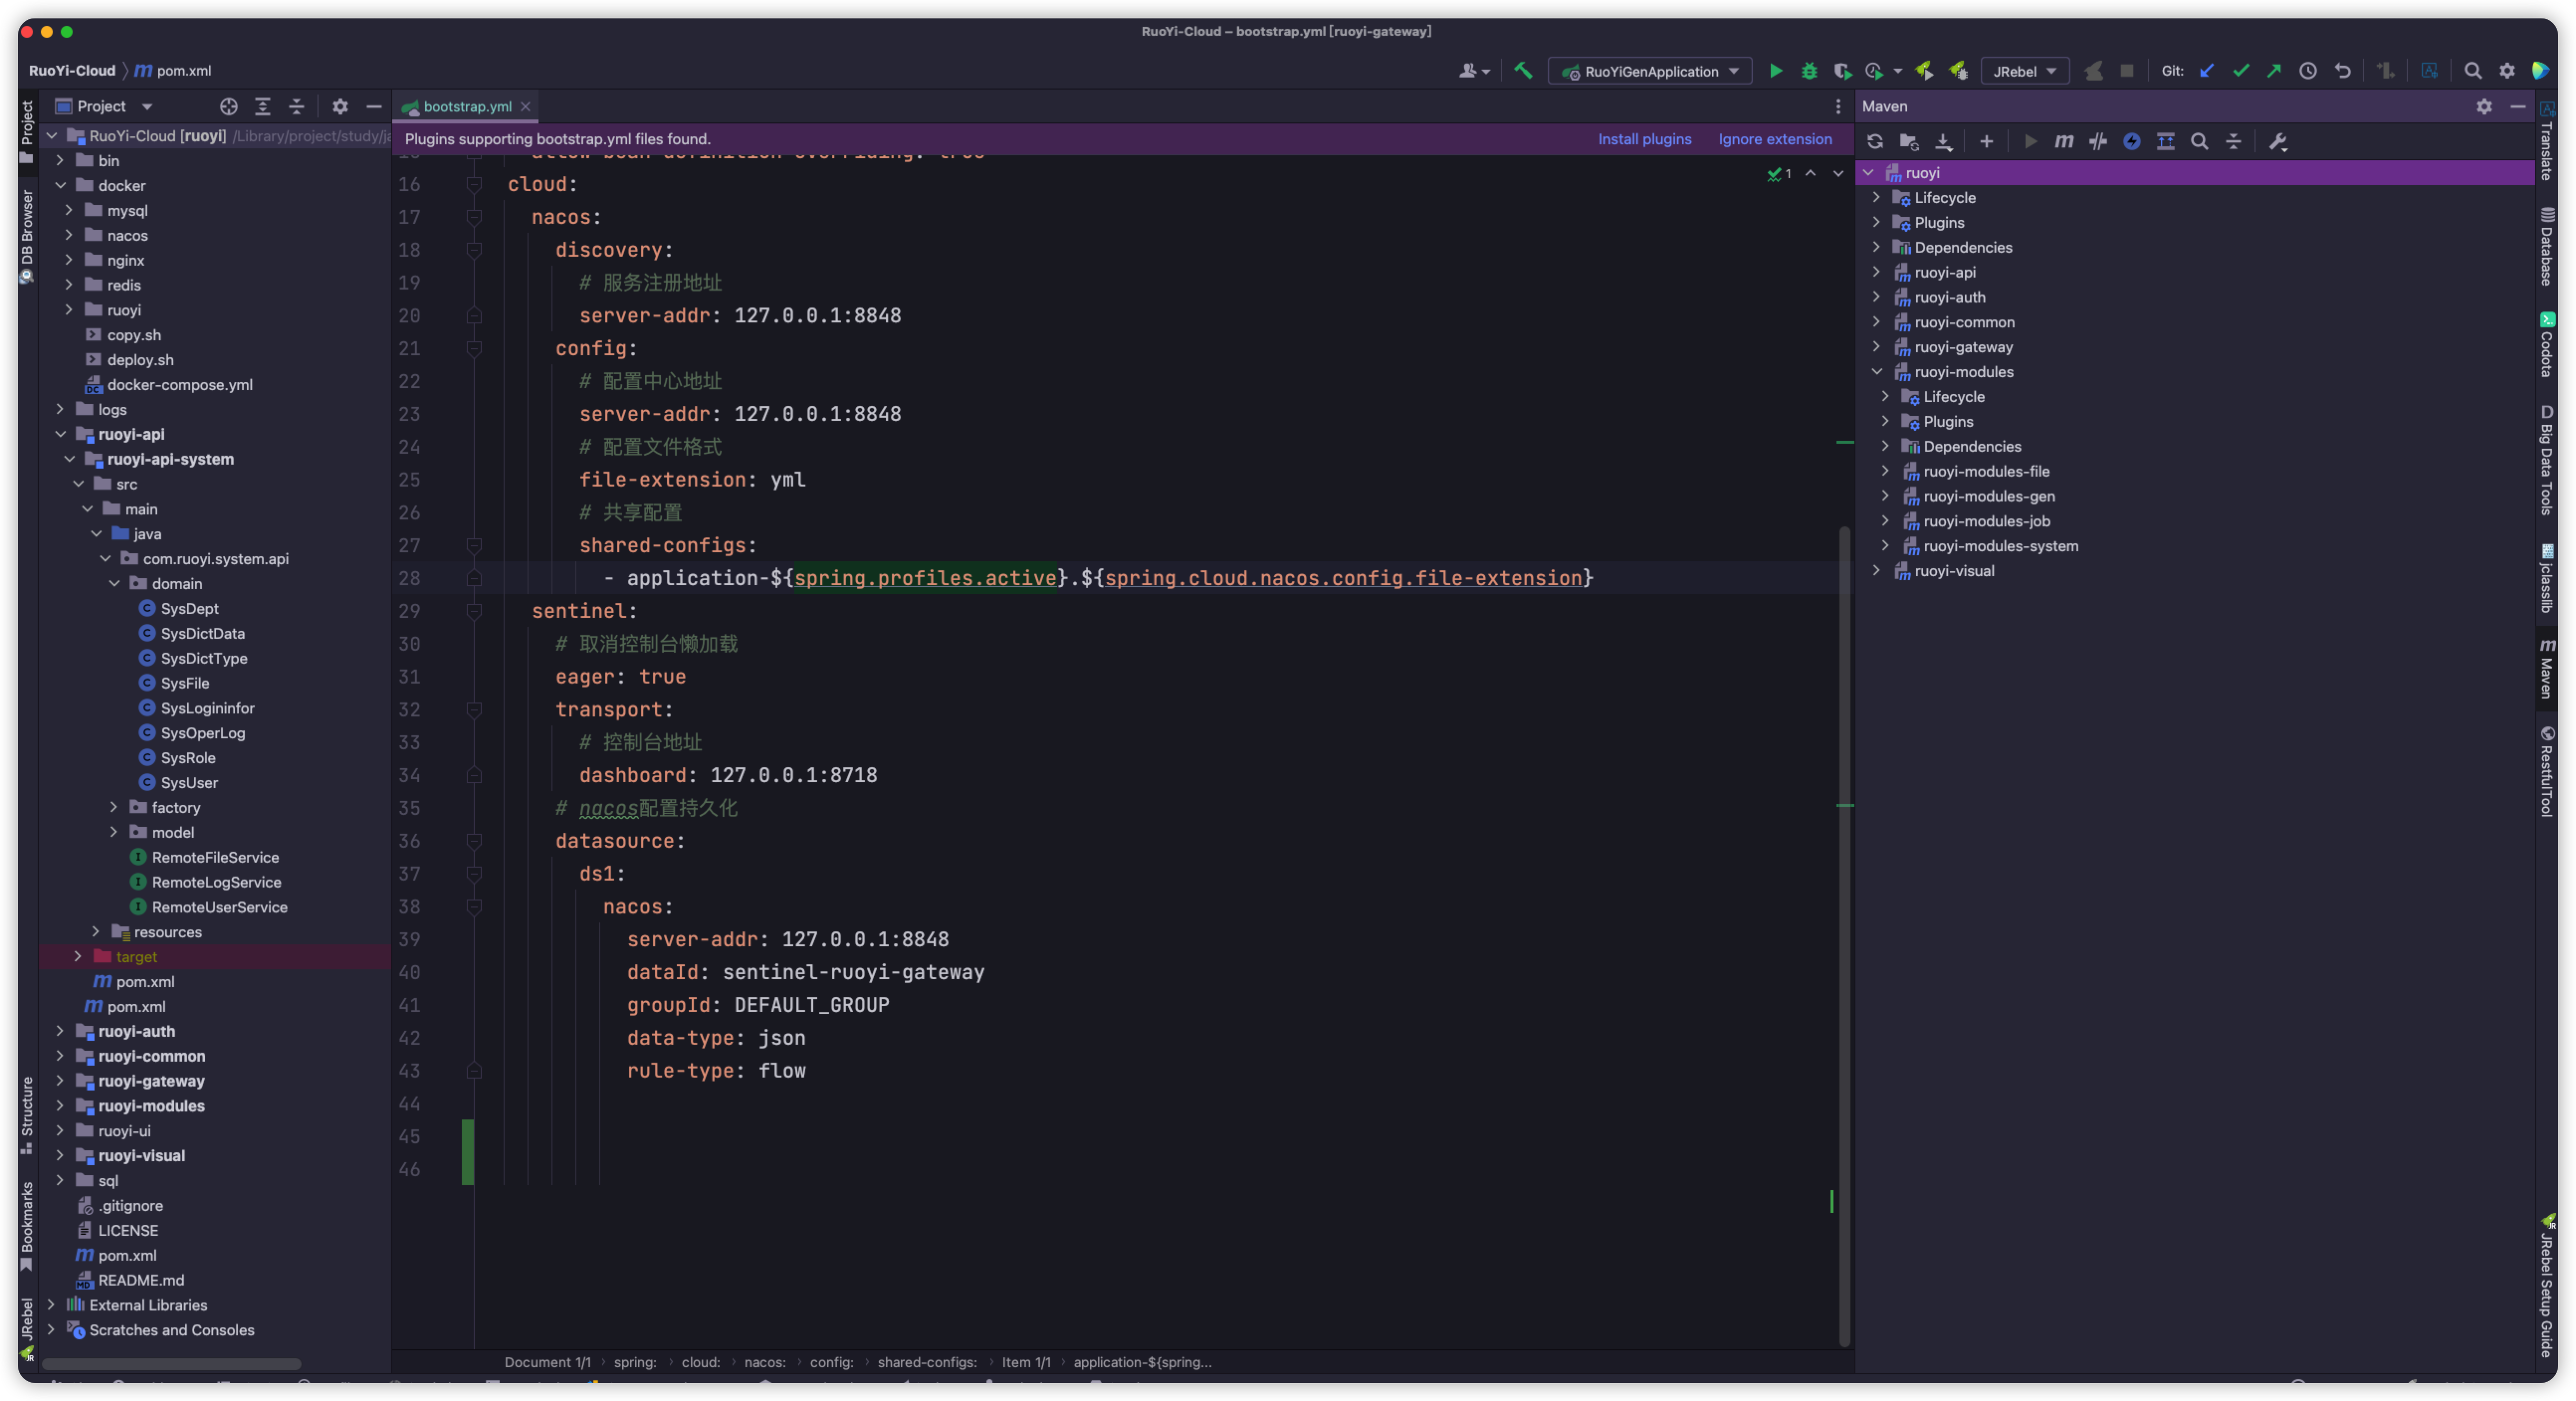Open IDE settings gear in the top toolbar
Image resolution: width=2576 pixels, height=1401 pixels.
pyautogui.click(x=2507, y=71)
